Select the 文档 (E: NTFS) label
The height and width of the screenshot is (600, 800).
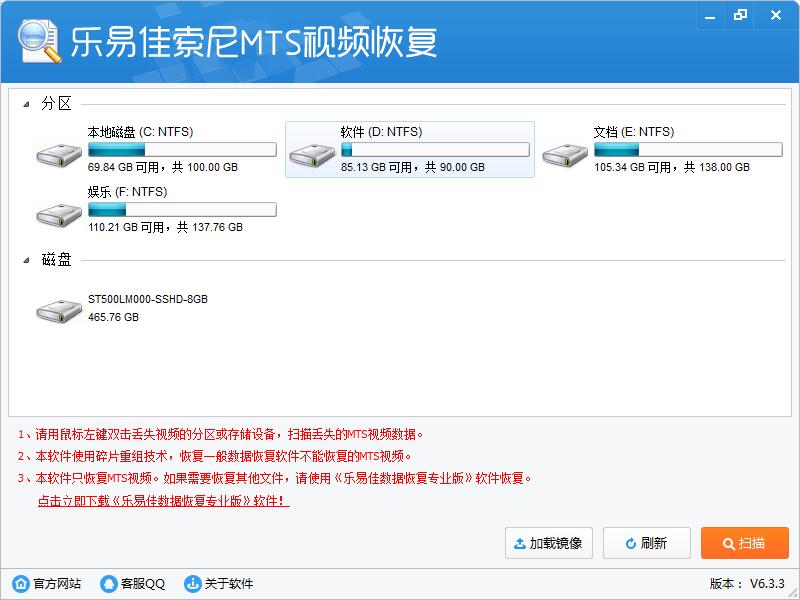(x=634, y=132)
